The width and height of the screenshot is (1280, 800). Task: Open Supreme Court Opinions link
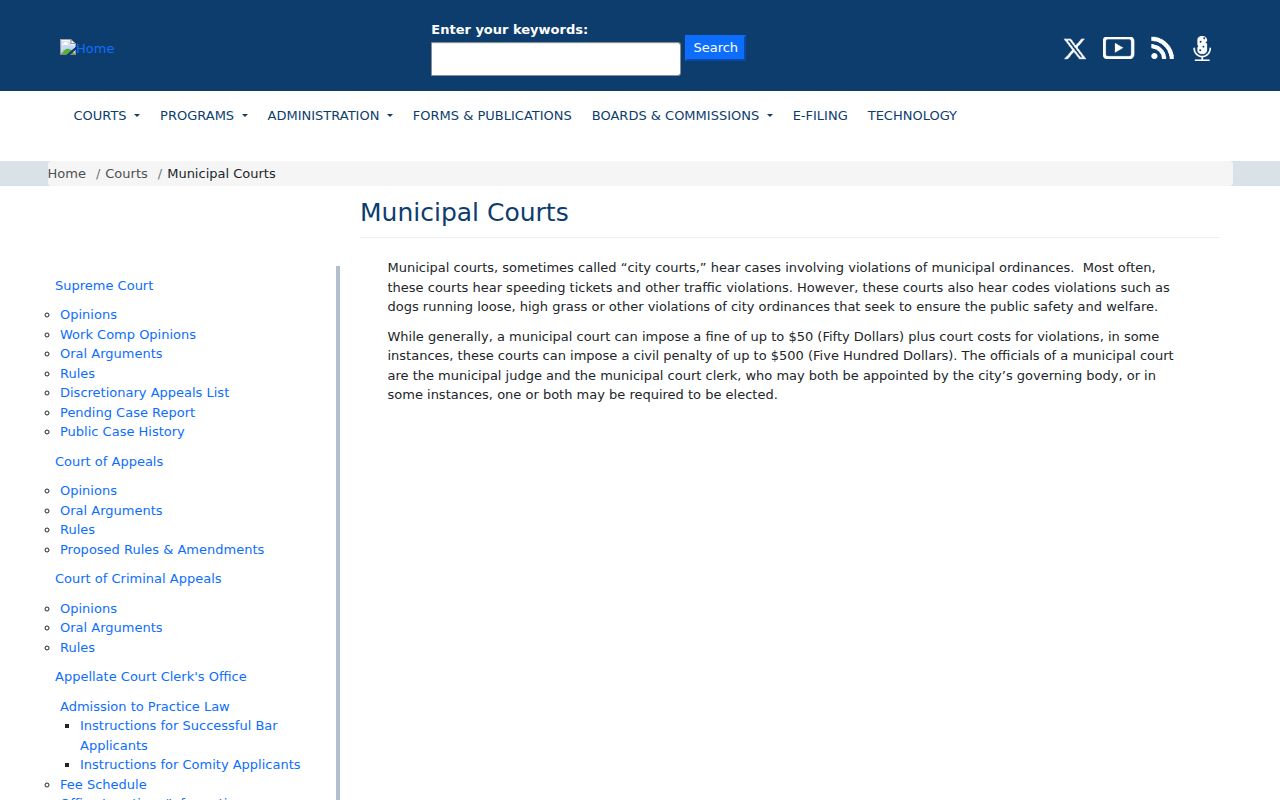pos(88,314)
